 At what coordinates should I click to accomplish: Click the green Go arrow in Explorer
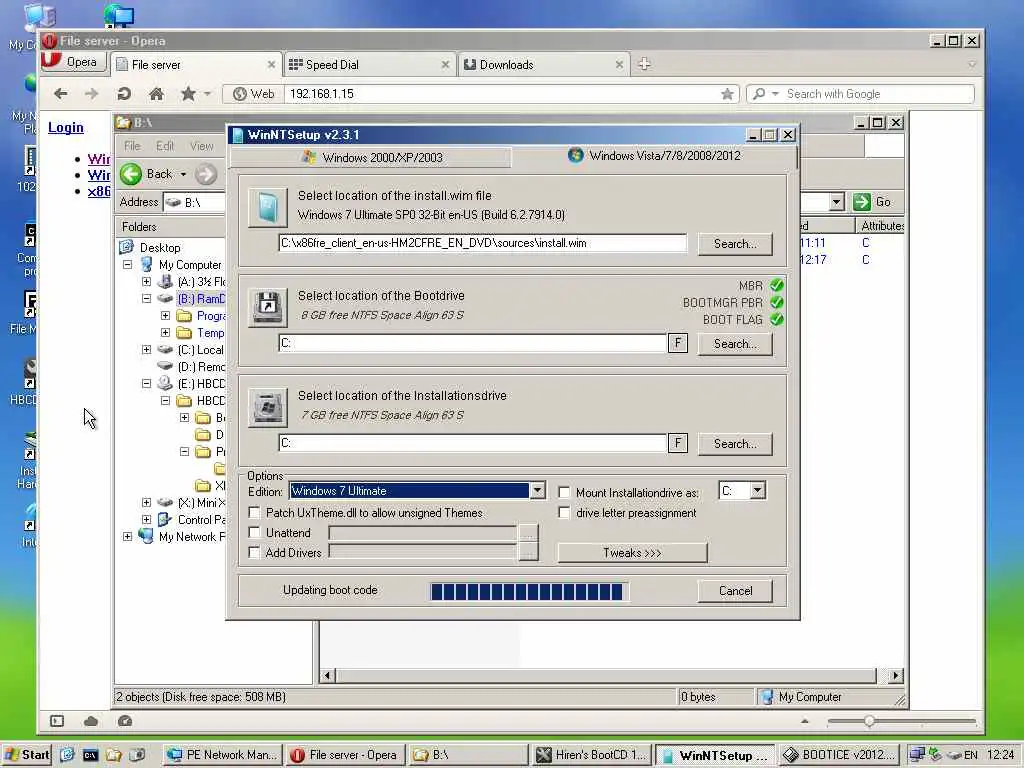[862, 202]
